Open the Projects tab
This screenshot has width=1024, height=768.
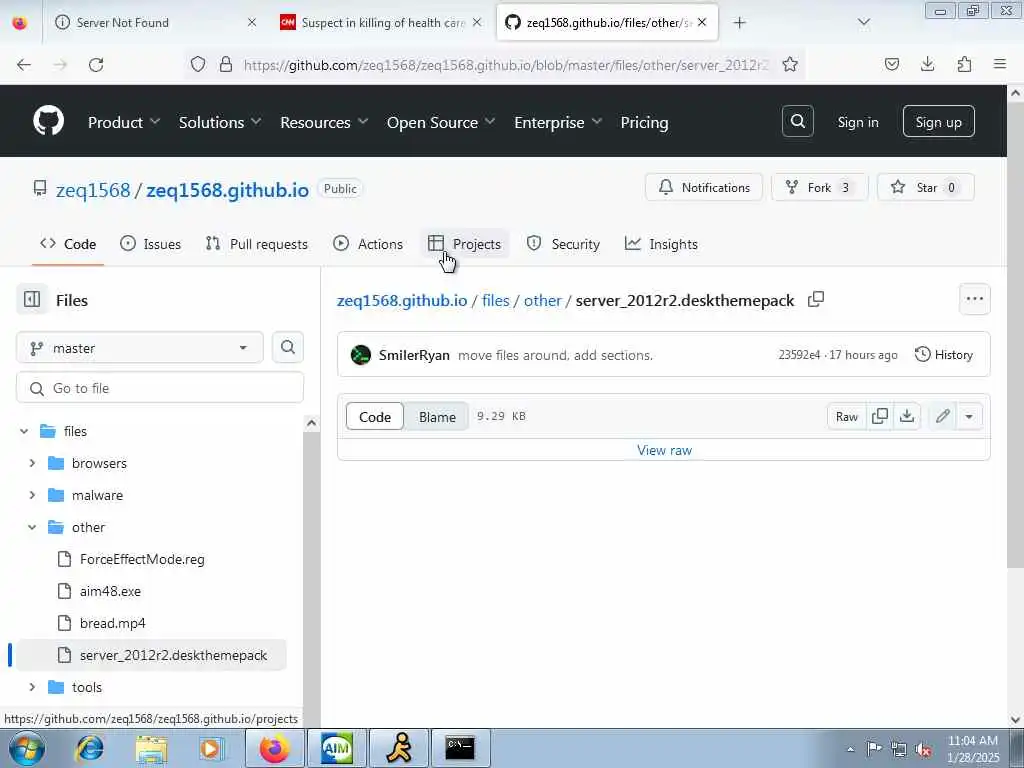click(465, 244)
